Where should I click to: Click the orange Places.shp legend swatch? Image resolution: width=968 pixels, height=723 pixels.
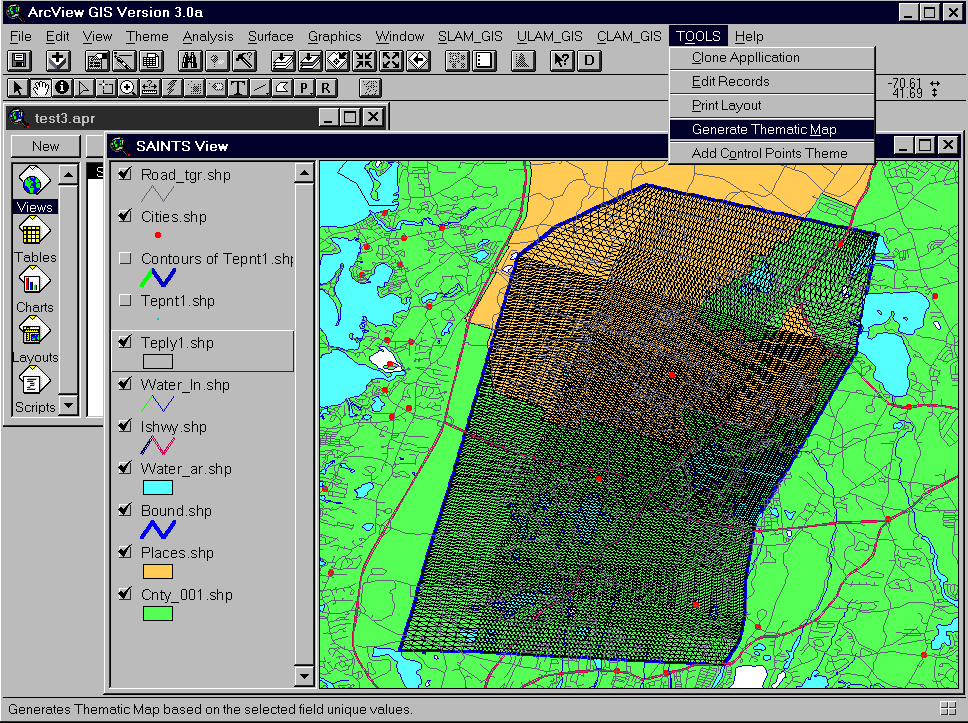click(x=157, y=571)
